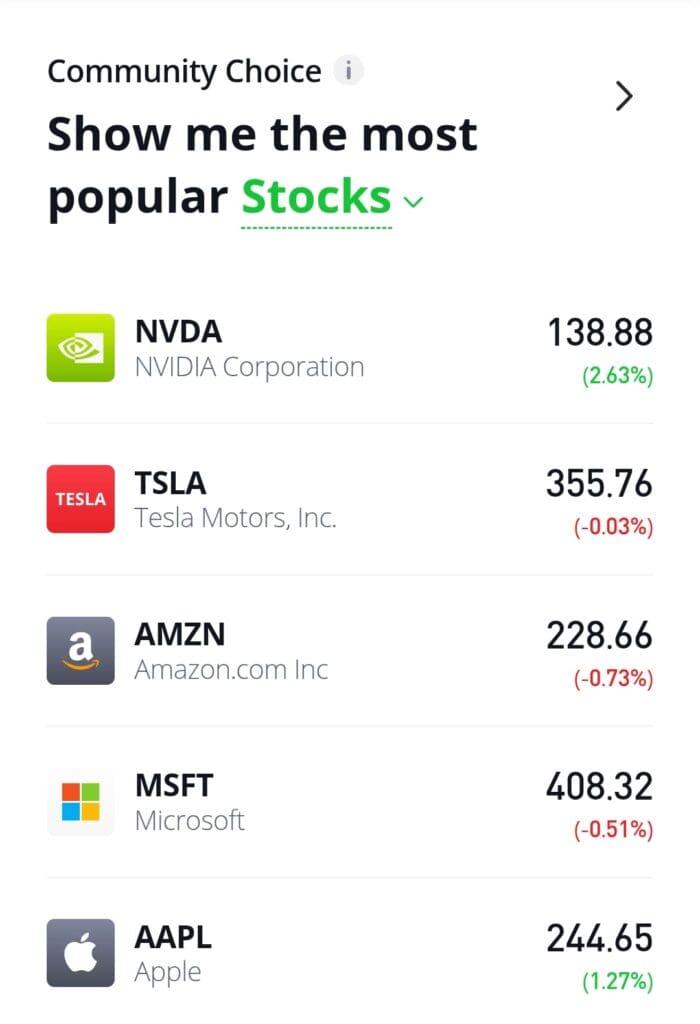The height and width of the screenshot is (1024, 700).
Task: Click the green Nvidia eye emblem
Action: [x=79, y=350]
